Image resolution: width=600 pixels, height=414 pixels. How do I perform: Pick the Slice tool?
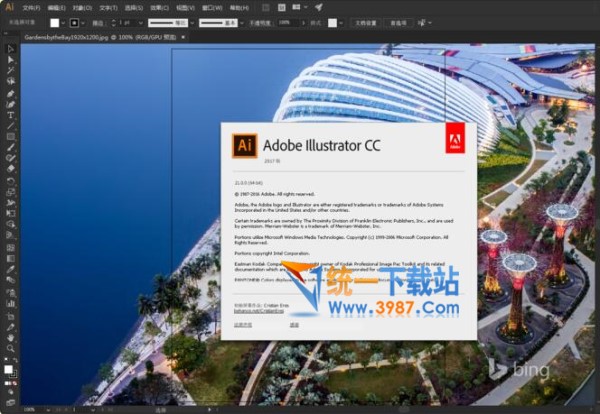10,328
